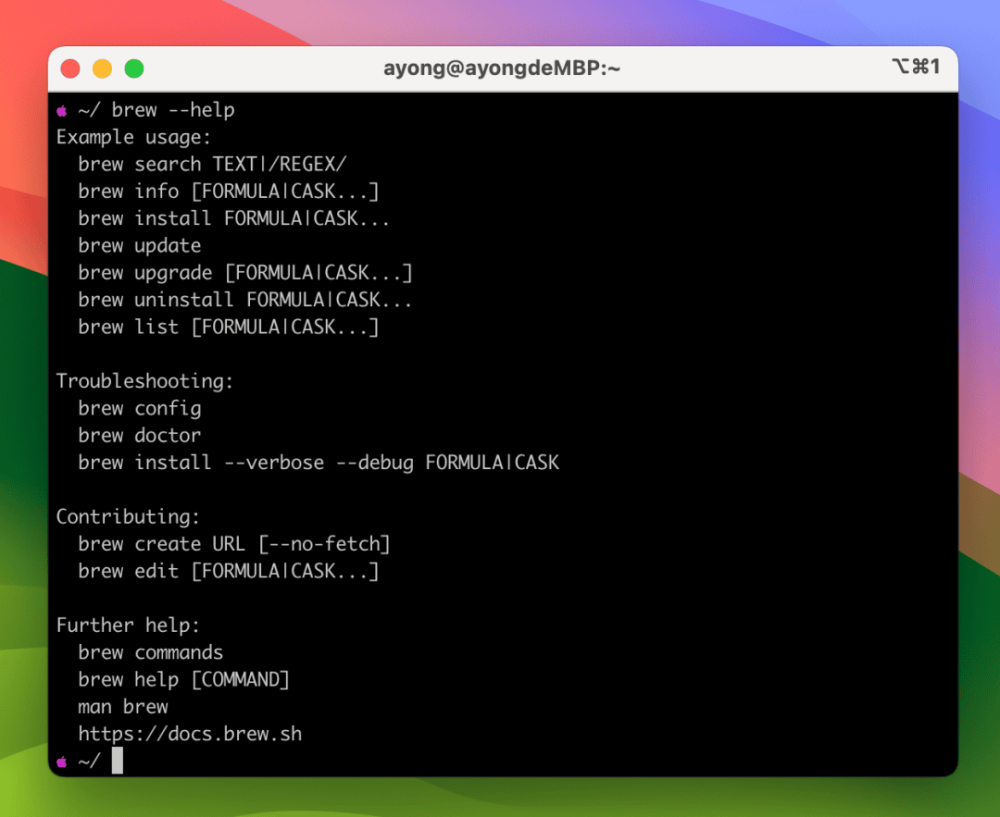
Task: Click the line 'brew config'
Action: point(140,409)
